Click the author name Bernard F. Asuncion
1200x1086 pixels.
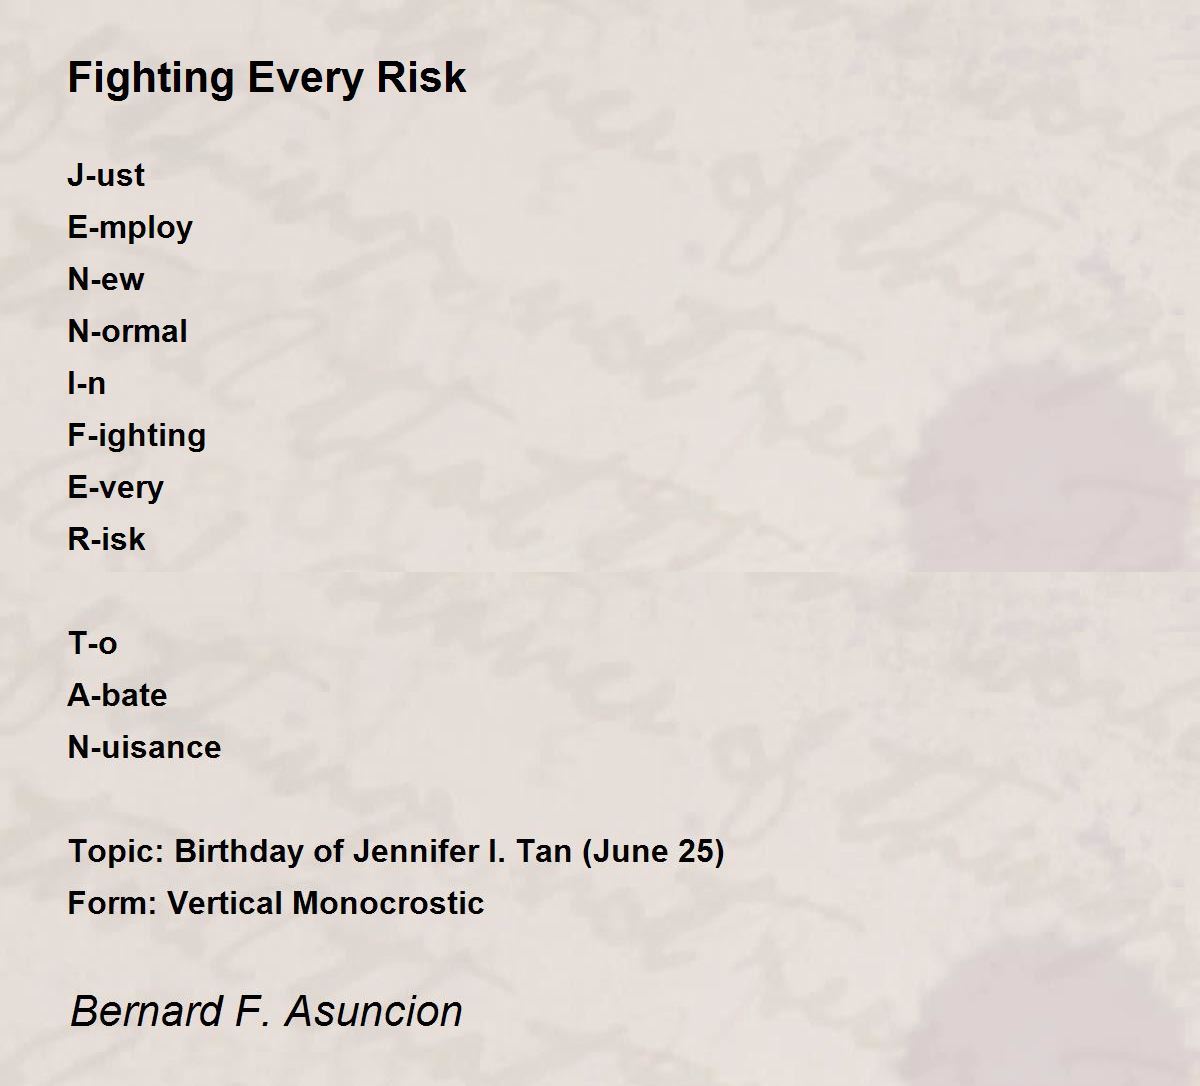267,1011
